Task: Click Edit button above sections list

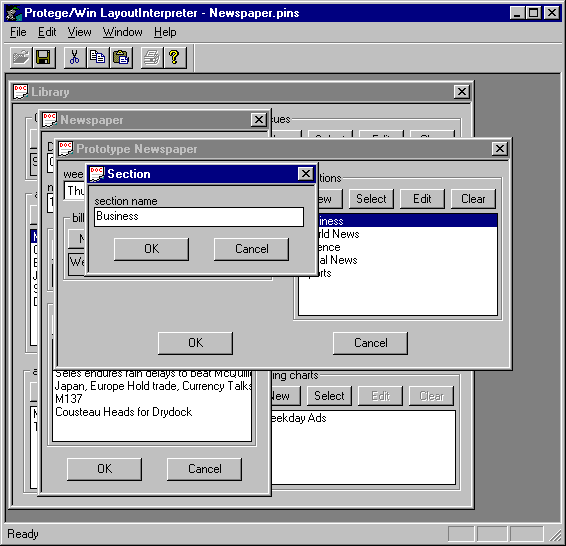Action: point(422,199)
